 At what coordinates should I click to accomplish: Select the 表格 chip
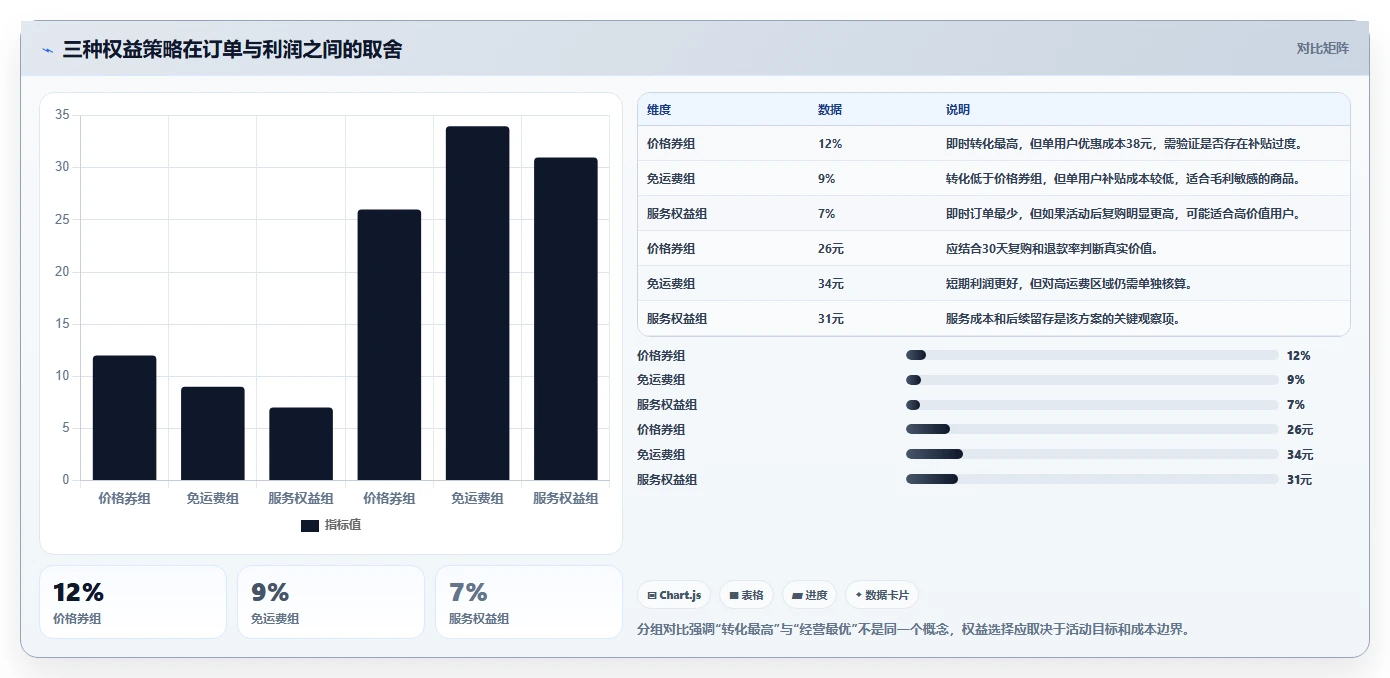coord(746,595)
